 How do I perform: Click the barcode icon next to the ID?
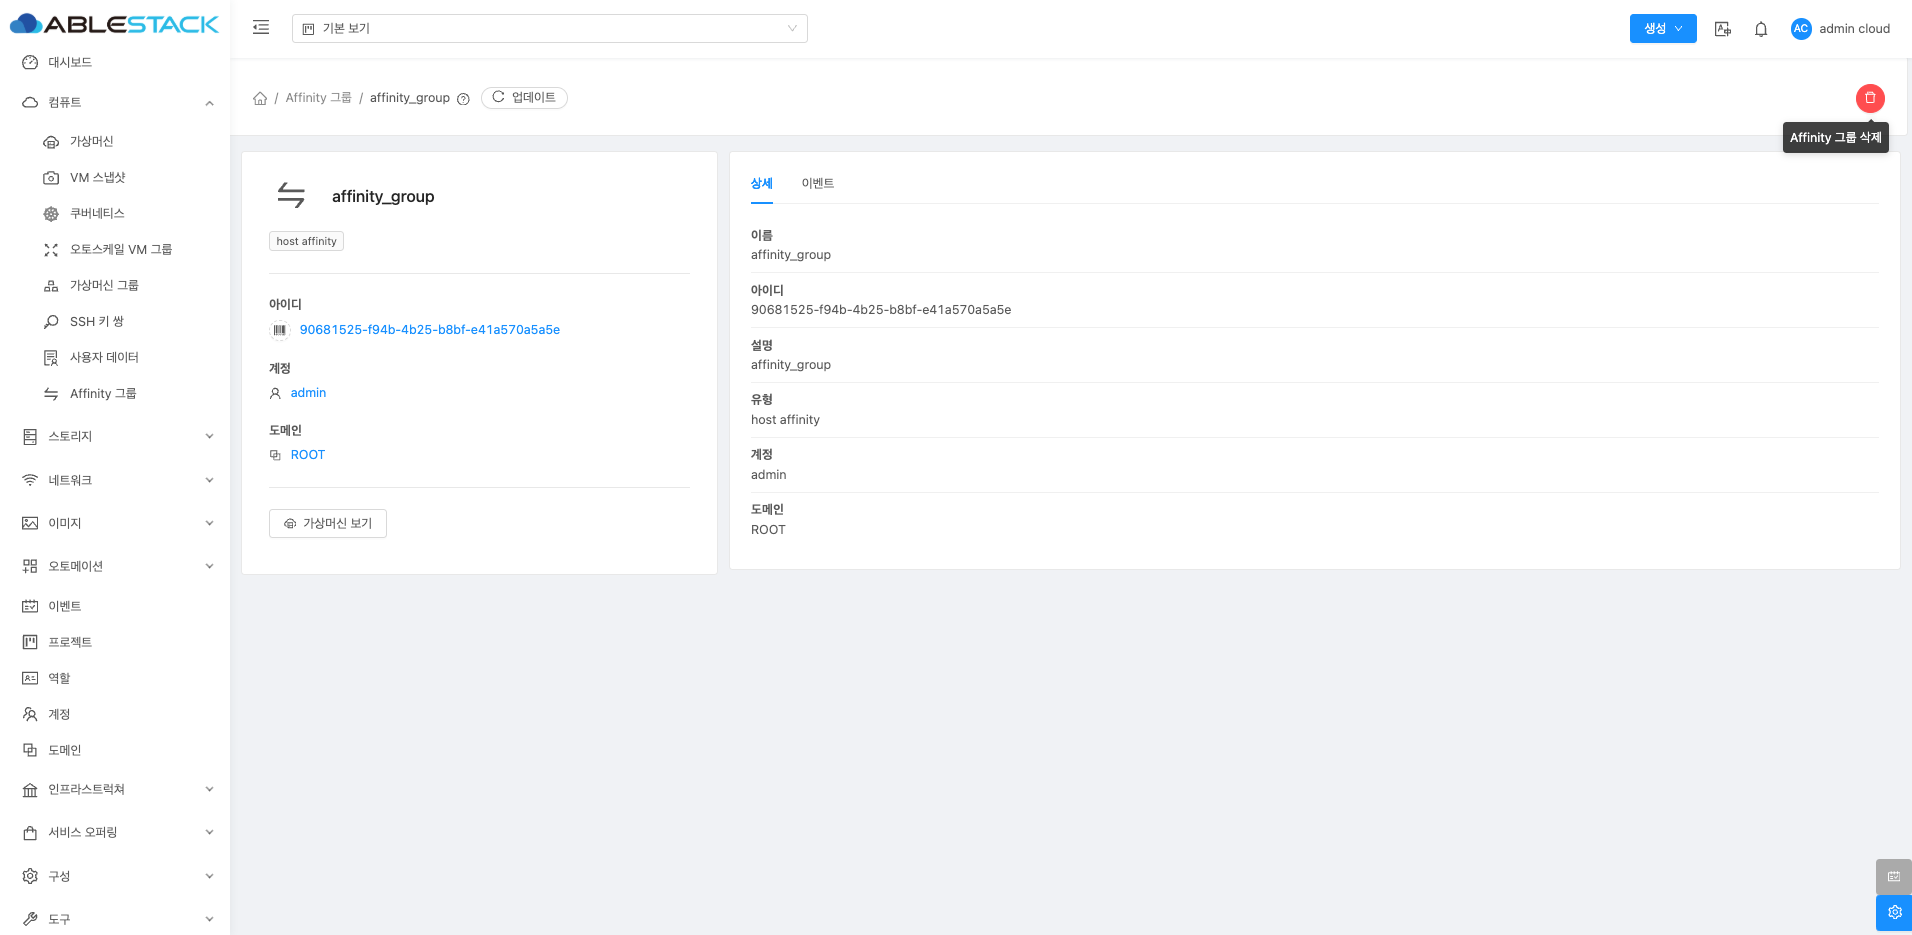click(280, 330)
